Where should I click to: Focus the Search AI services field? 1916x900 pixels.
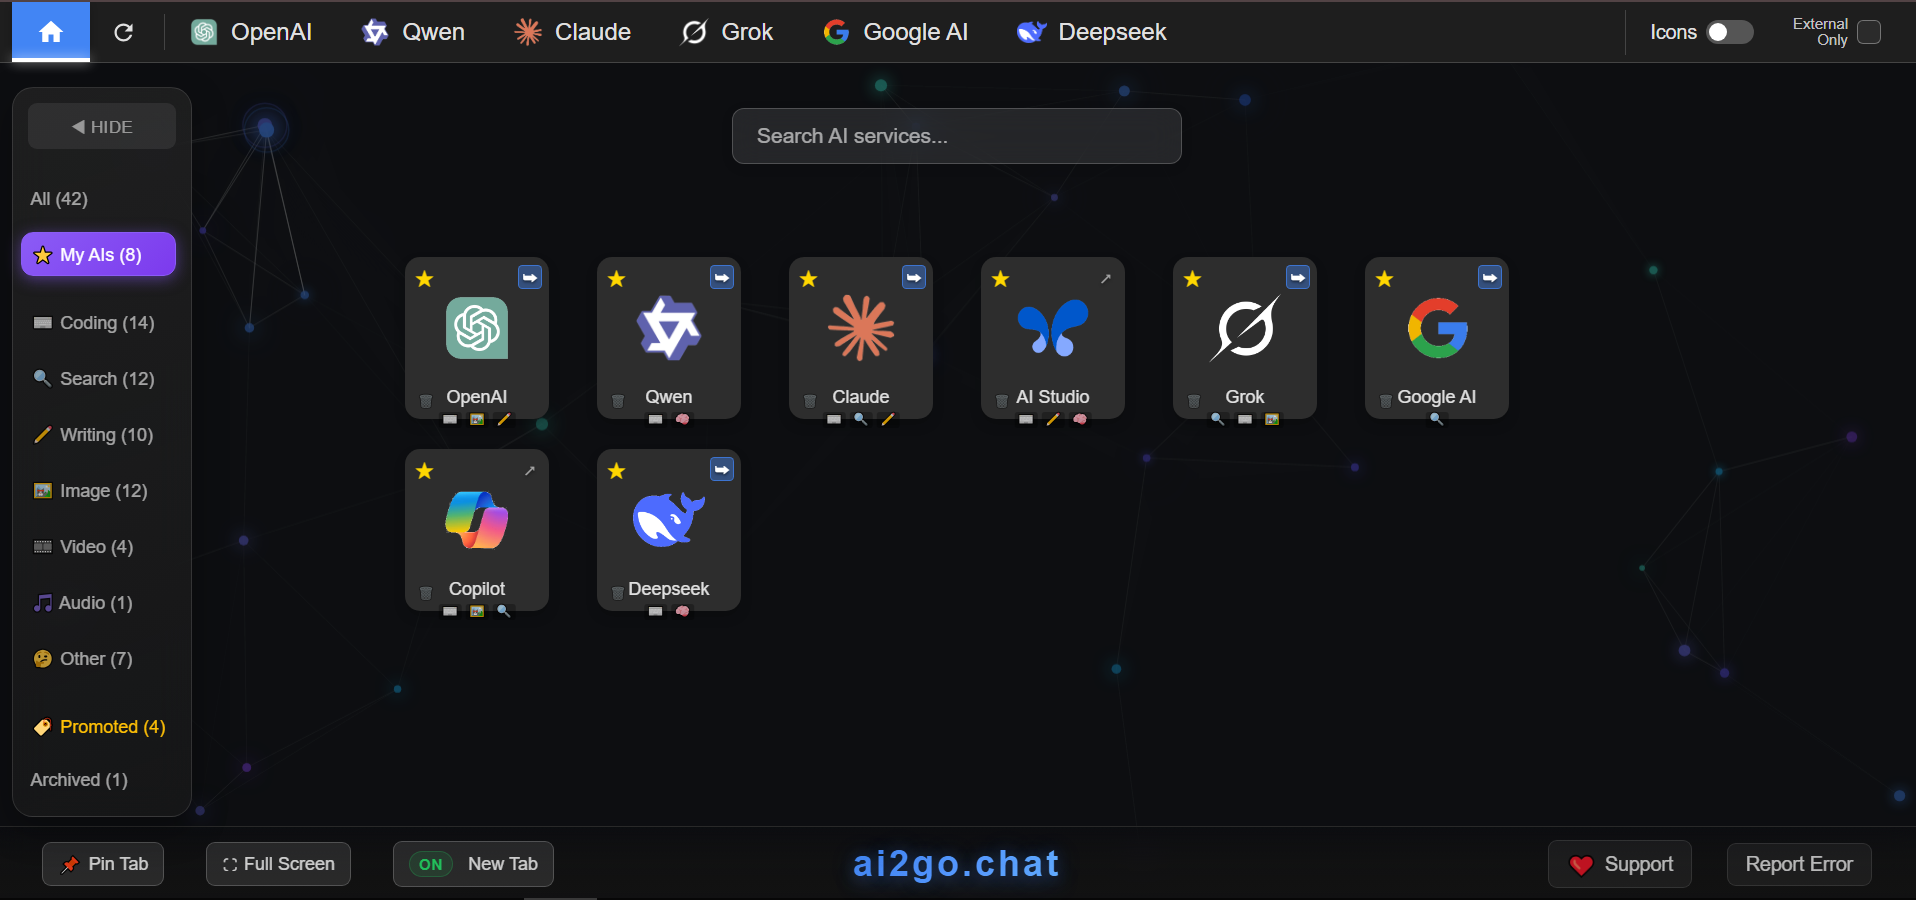pyautogui.click(x=956, y=136)
